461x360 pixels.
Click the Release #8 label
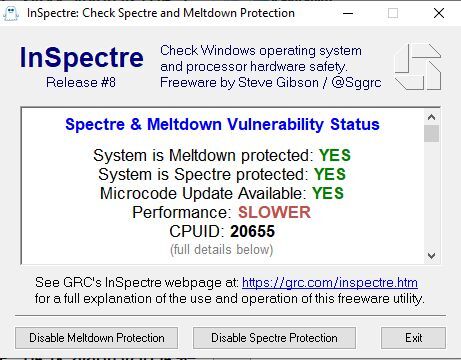click(81, 82)
